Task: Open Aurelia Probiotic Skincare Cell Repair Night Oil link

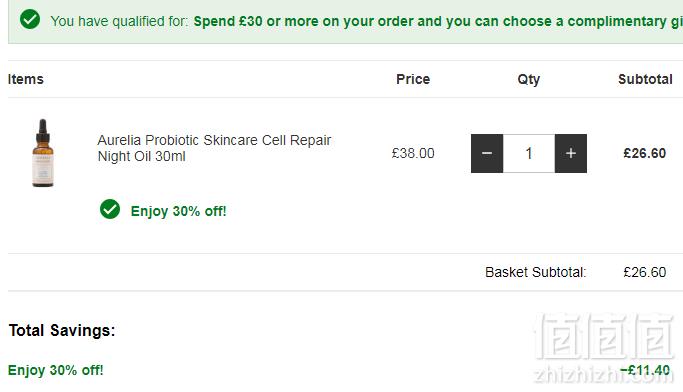Action: pyautogui.click(x=214, y=148)
